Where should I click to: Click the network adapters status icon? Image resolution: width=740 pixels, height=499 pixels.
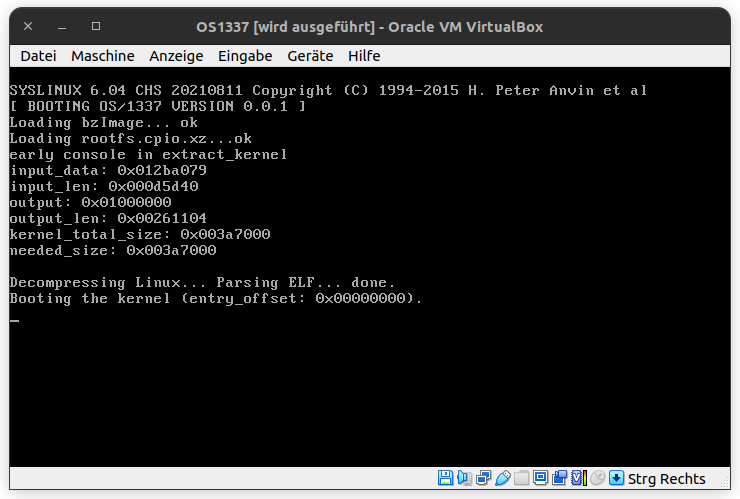484,478
